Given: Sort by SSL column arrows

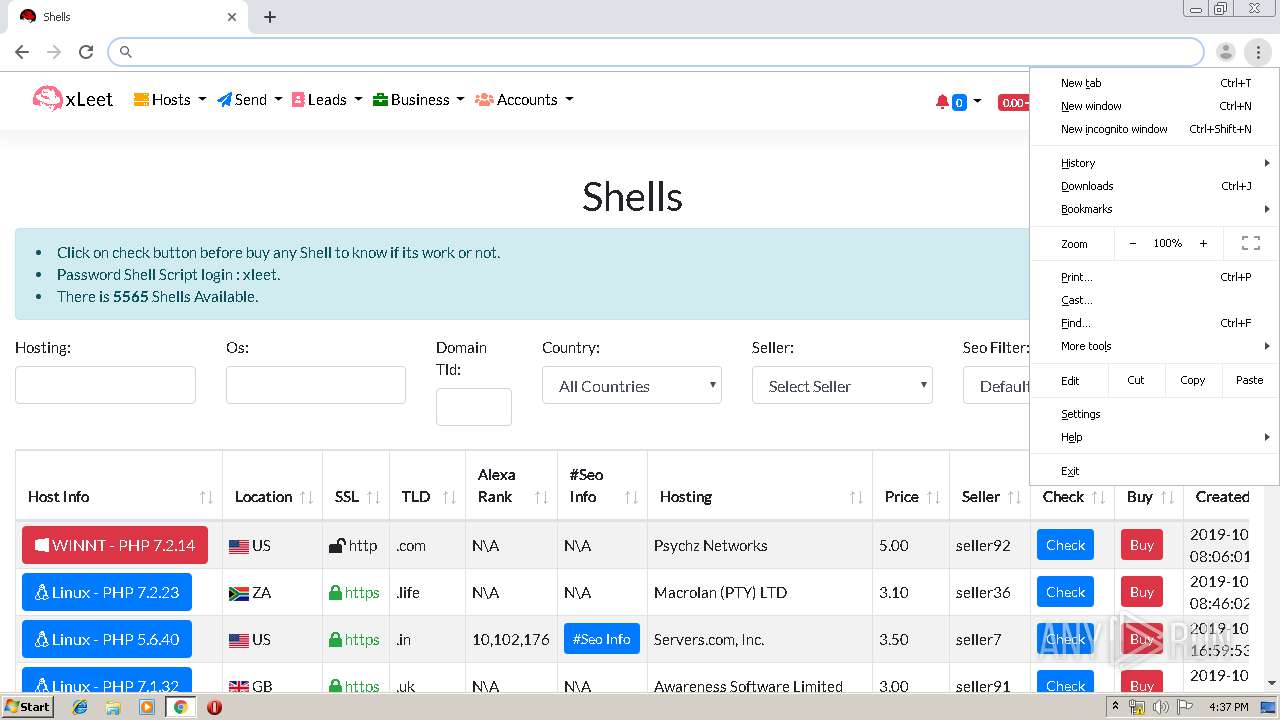Looking at the screenshot, I should click(373, 497).
